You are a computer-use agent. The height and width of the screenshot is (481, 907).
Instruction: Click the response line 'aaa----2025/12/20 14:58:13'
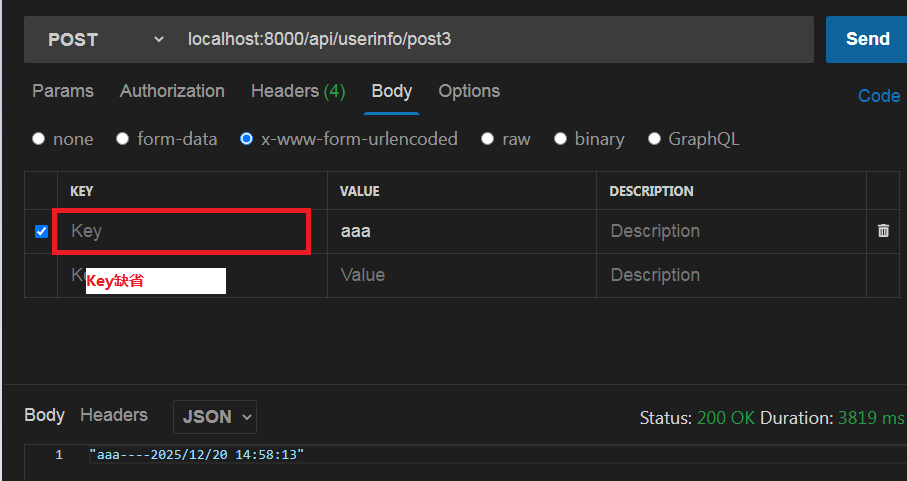click(x=197, y=455)
